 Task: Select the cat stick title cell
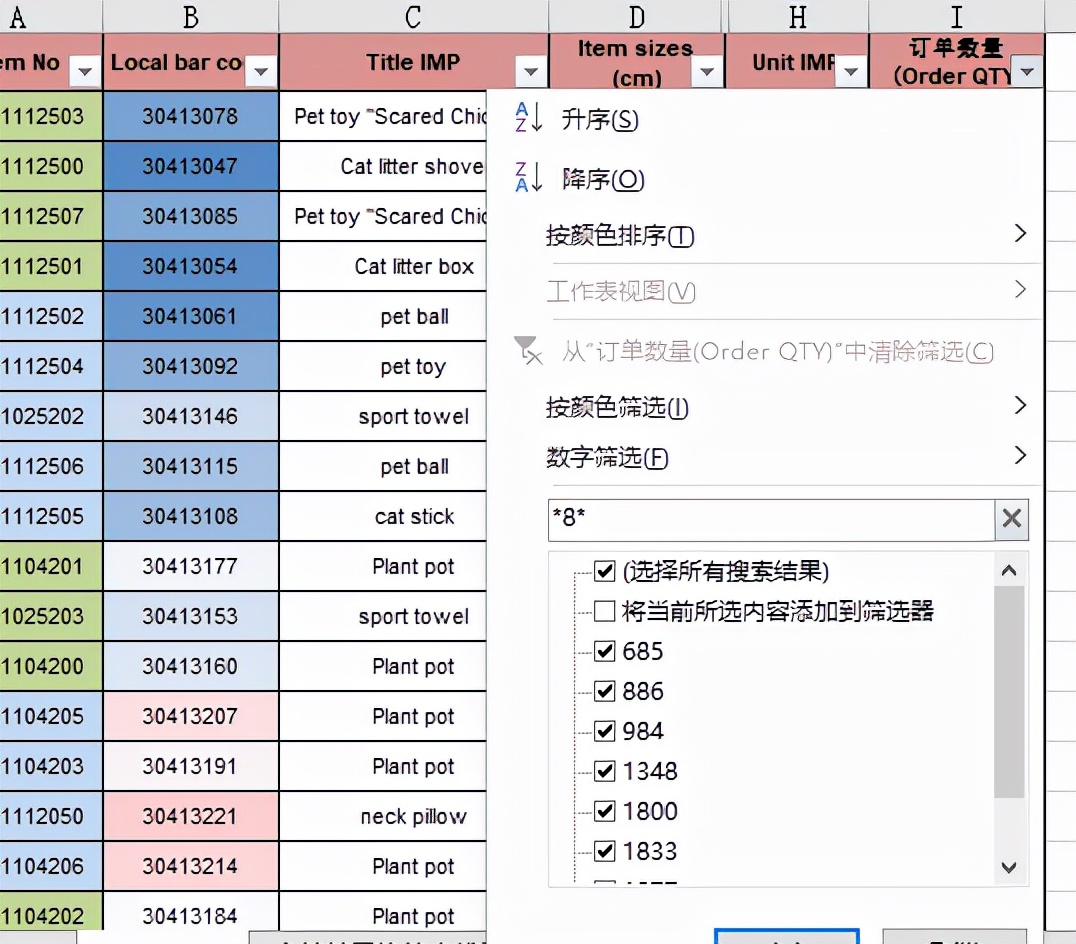pyautogui.click(x=383, y=517)
